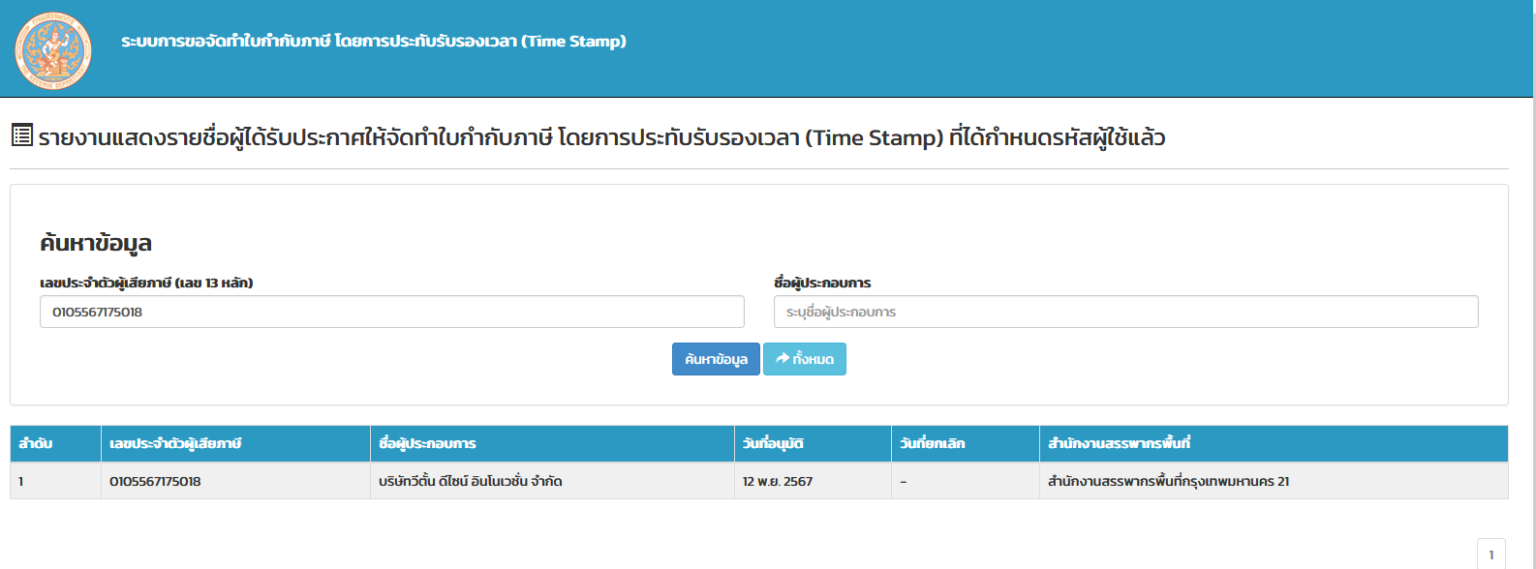Click the ค้นหาข้อมูล section heading
This screenshot has width=1536, height=569.
[x=96, y=243]
